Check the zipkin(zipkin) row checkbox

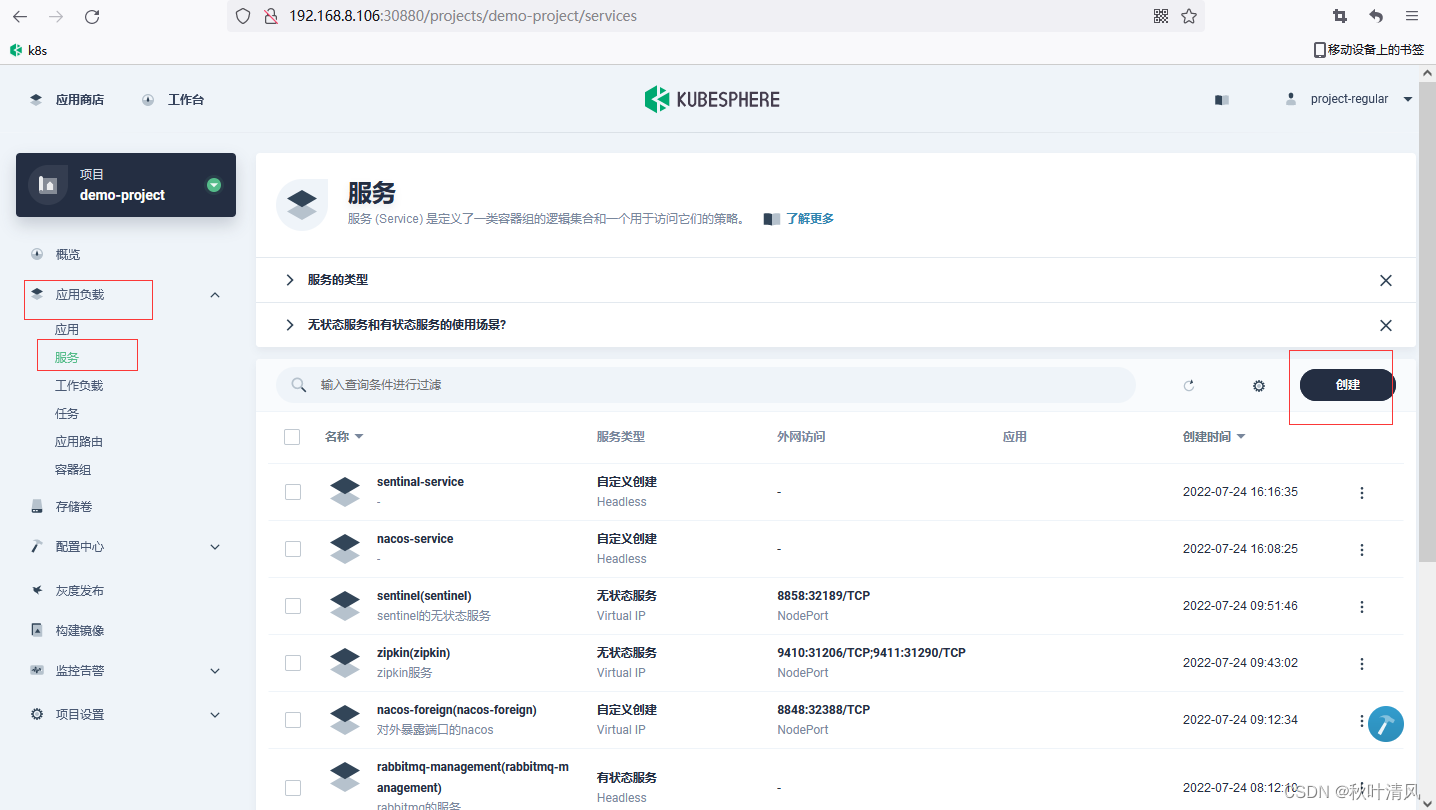click(x=293, y=663)
